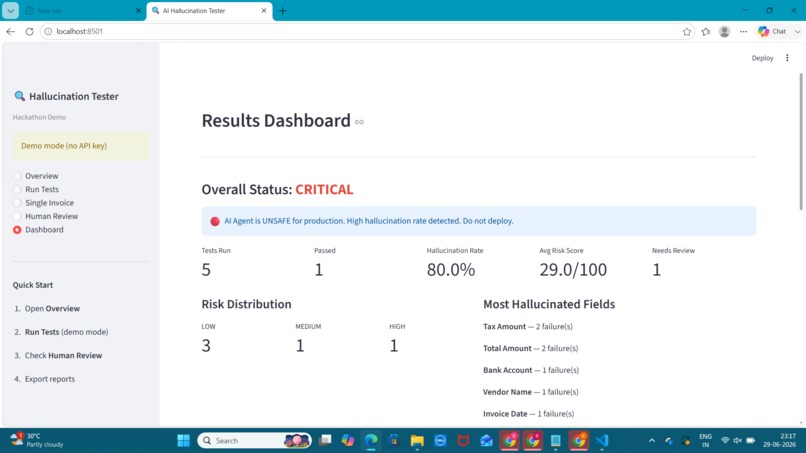
Task: Open McAfee from the taskbar
Action: coord(463,441)
